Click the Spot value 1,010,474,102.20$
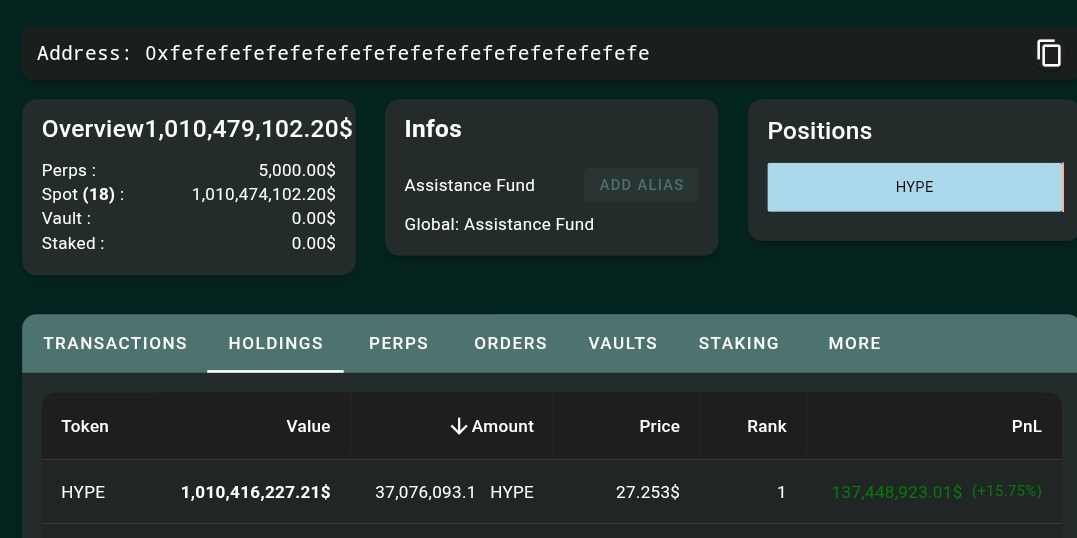 pyautogui.click(x=264, y=194)
